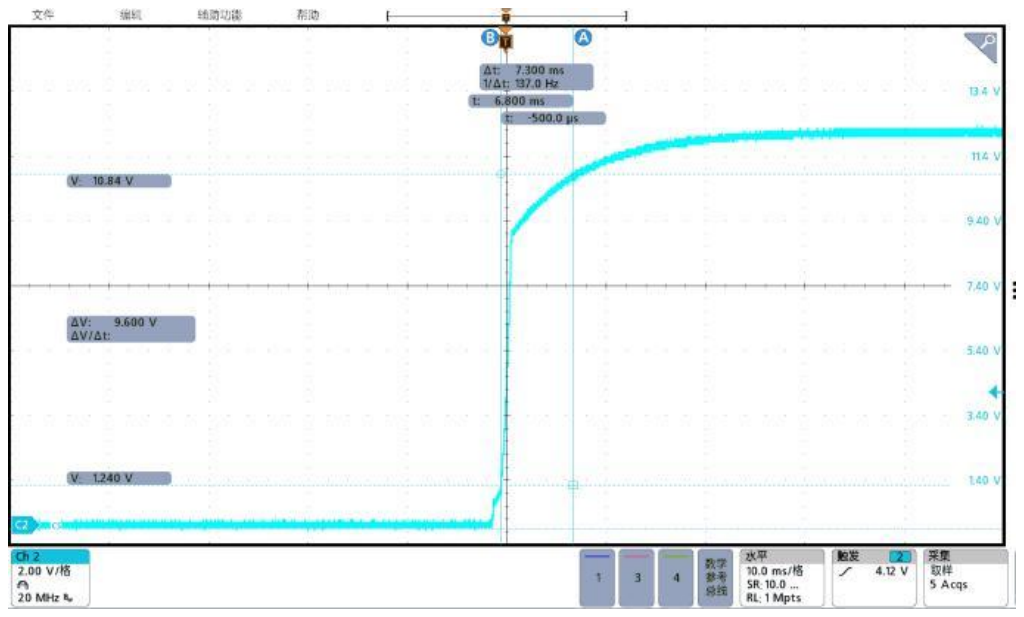Click the math/reference/bus add button (数学 参考 总线)
Screen dimensions: 1024x617
tap(716, 578)
